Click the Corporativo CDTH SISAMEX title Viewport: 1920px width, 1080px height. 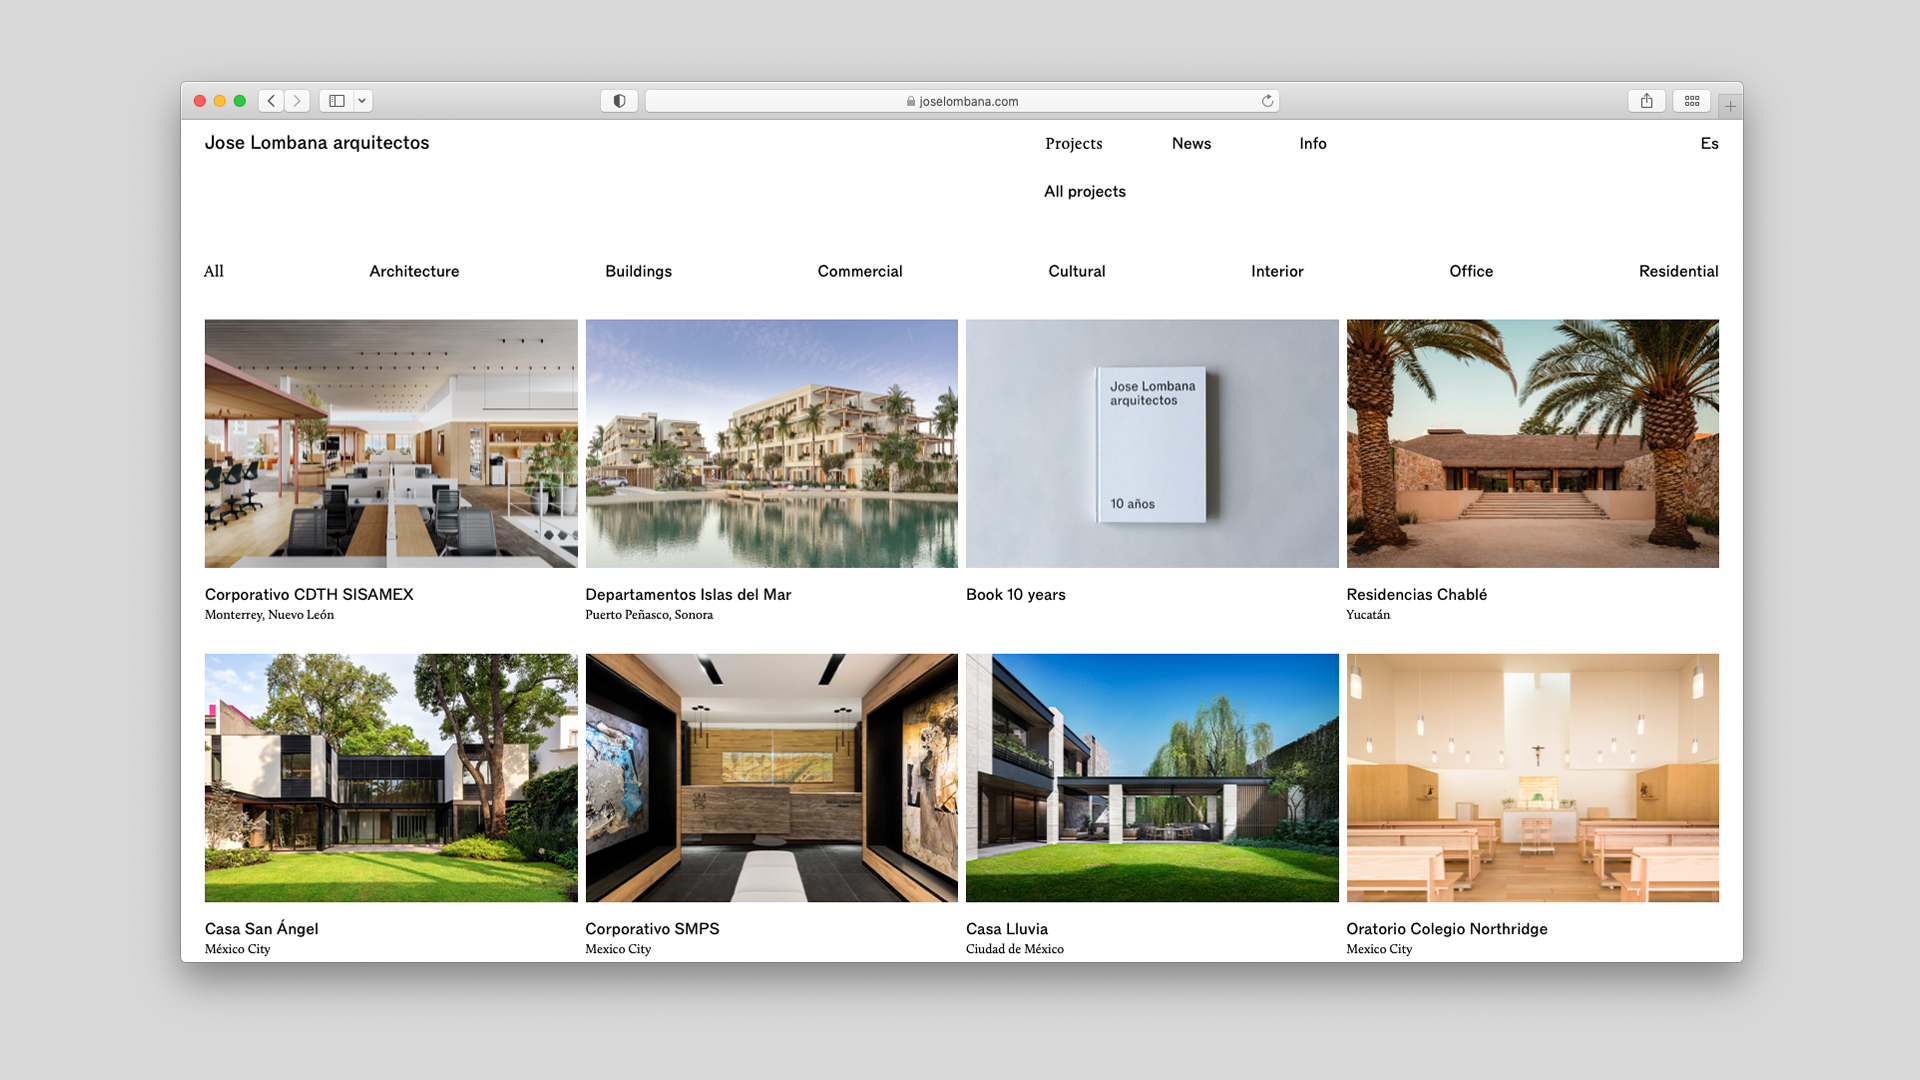point(309,595)
